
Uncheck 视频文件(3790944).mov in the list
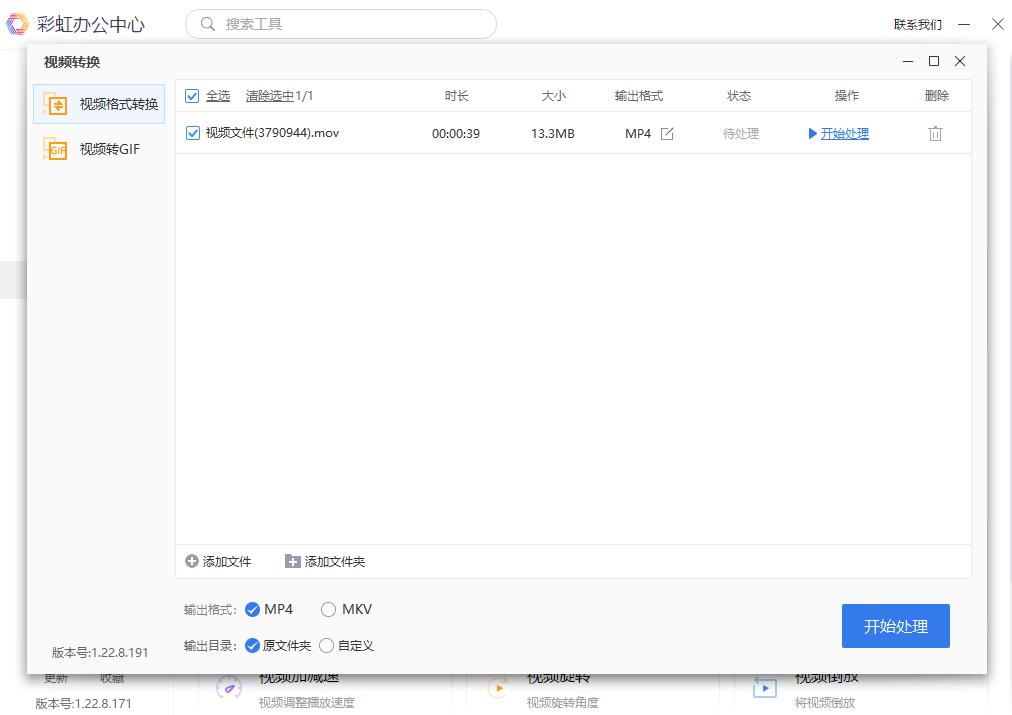click(x=190, y=132)
